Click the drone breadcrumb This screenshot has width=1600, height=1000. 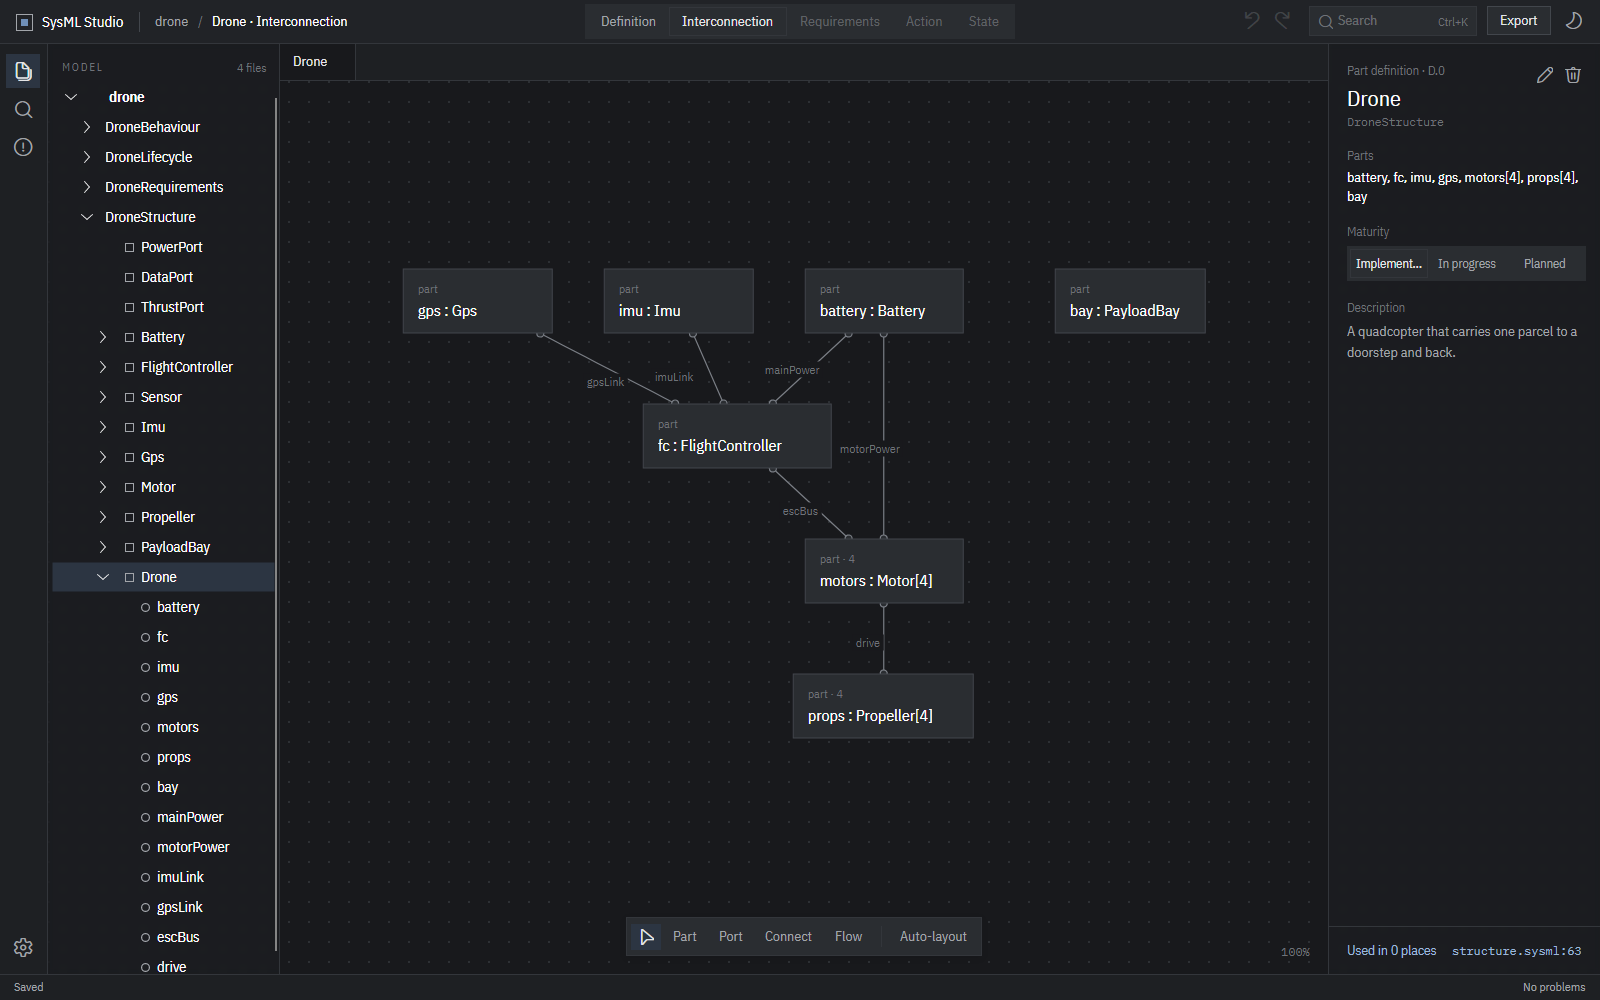coord(171,21)
